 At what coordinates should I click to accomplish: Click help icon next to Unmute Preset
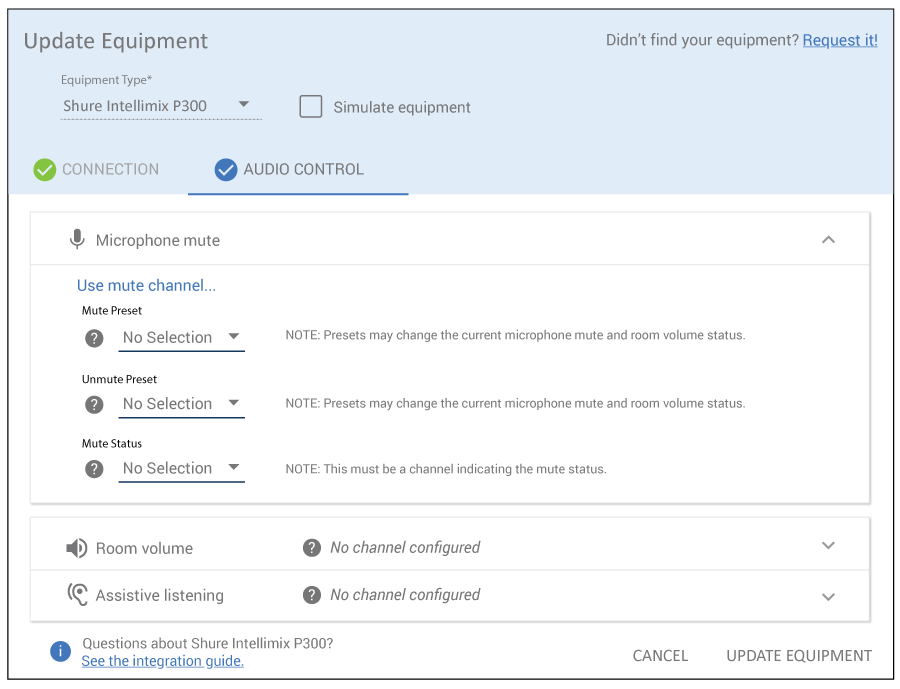(94, 404)
